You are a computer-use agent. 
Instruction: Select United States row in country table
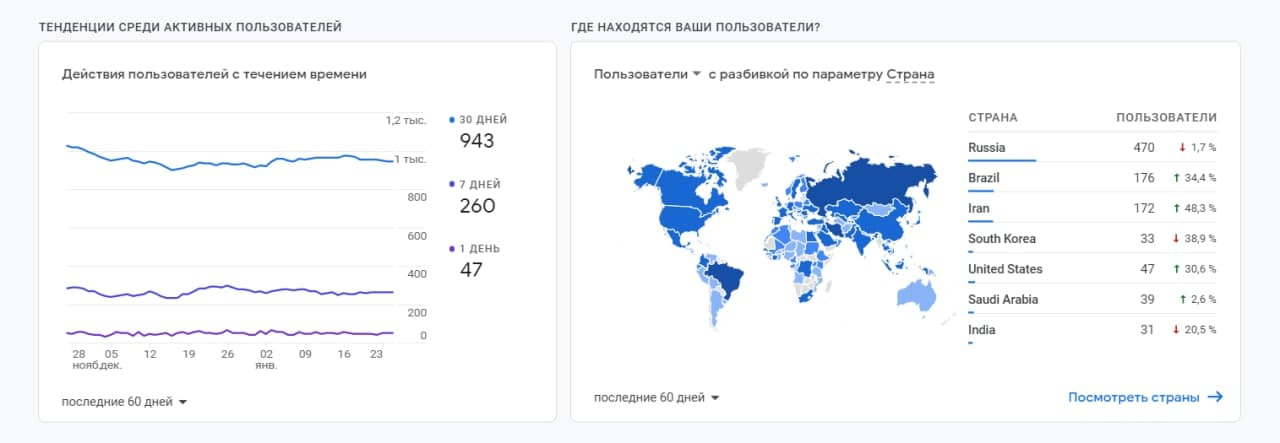[x=1092, y=269]
